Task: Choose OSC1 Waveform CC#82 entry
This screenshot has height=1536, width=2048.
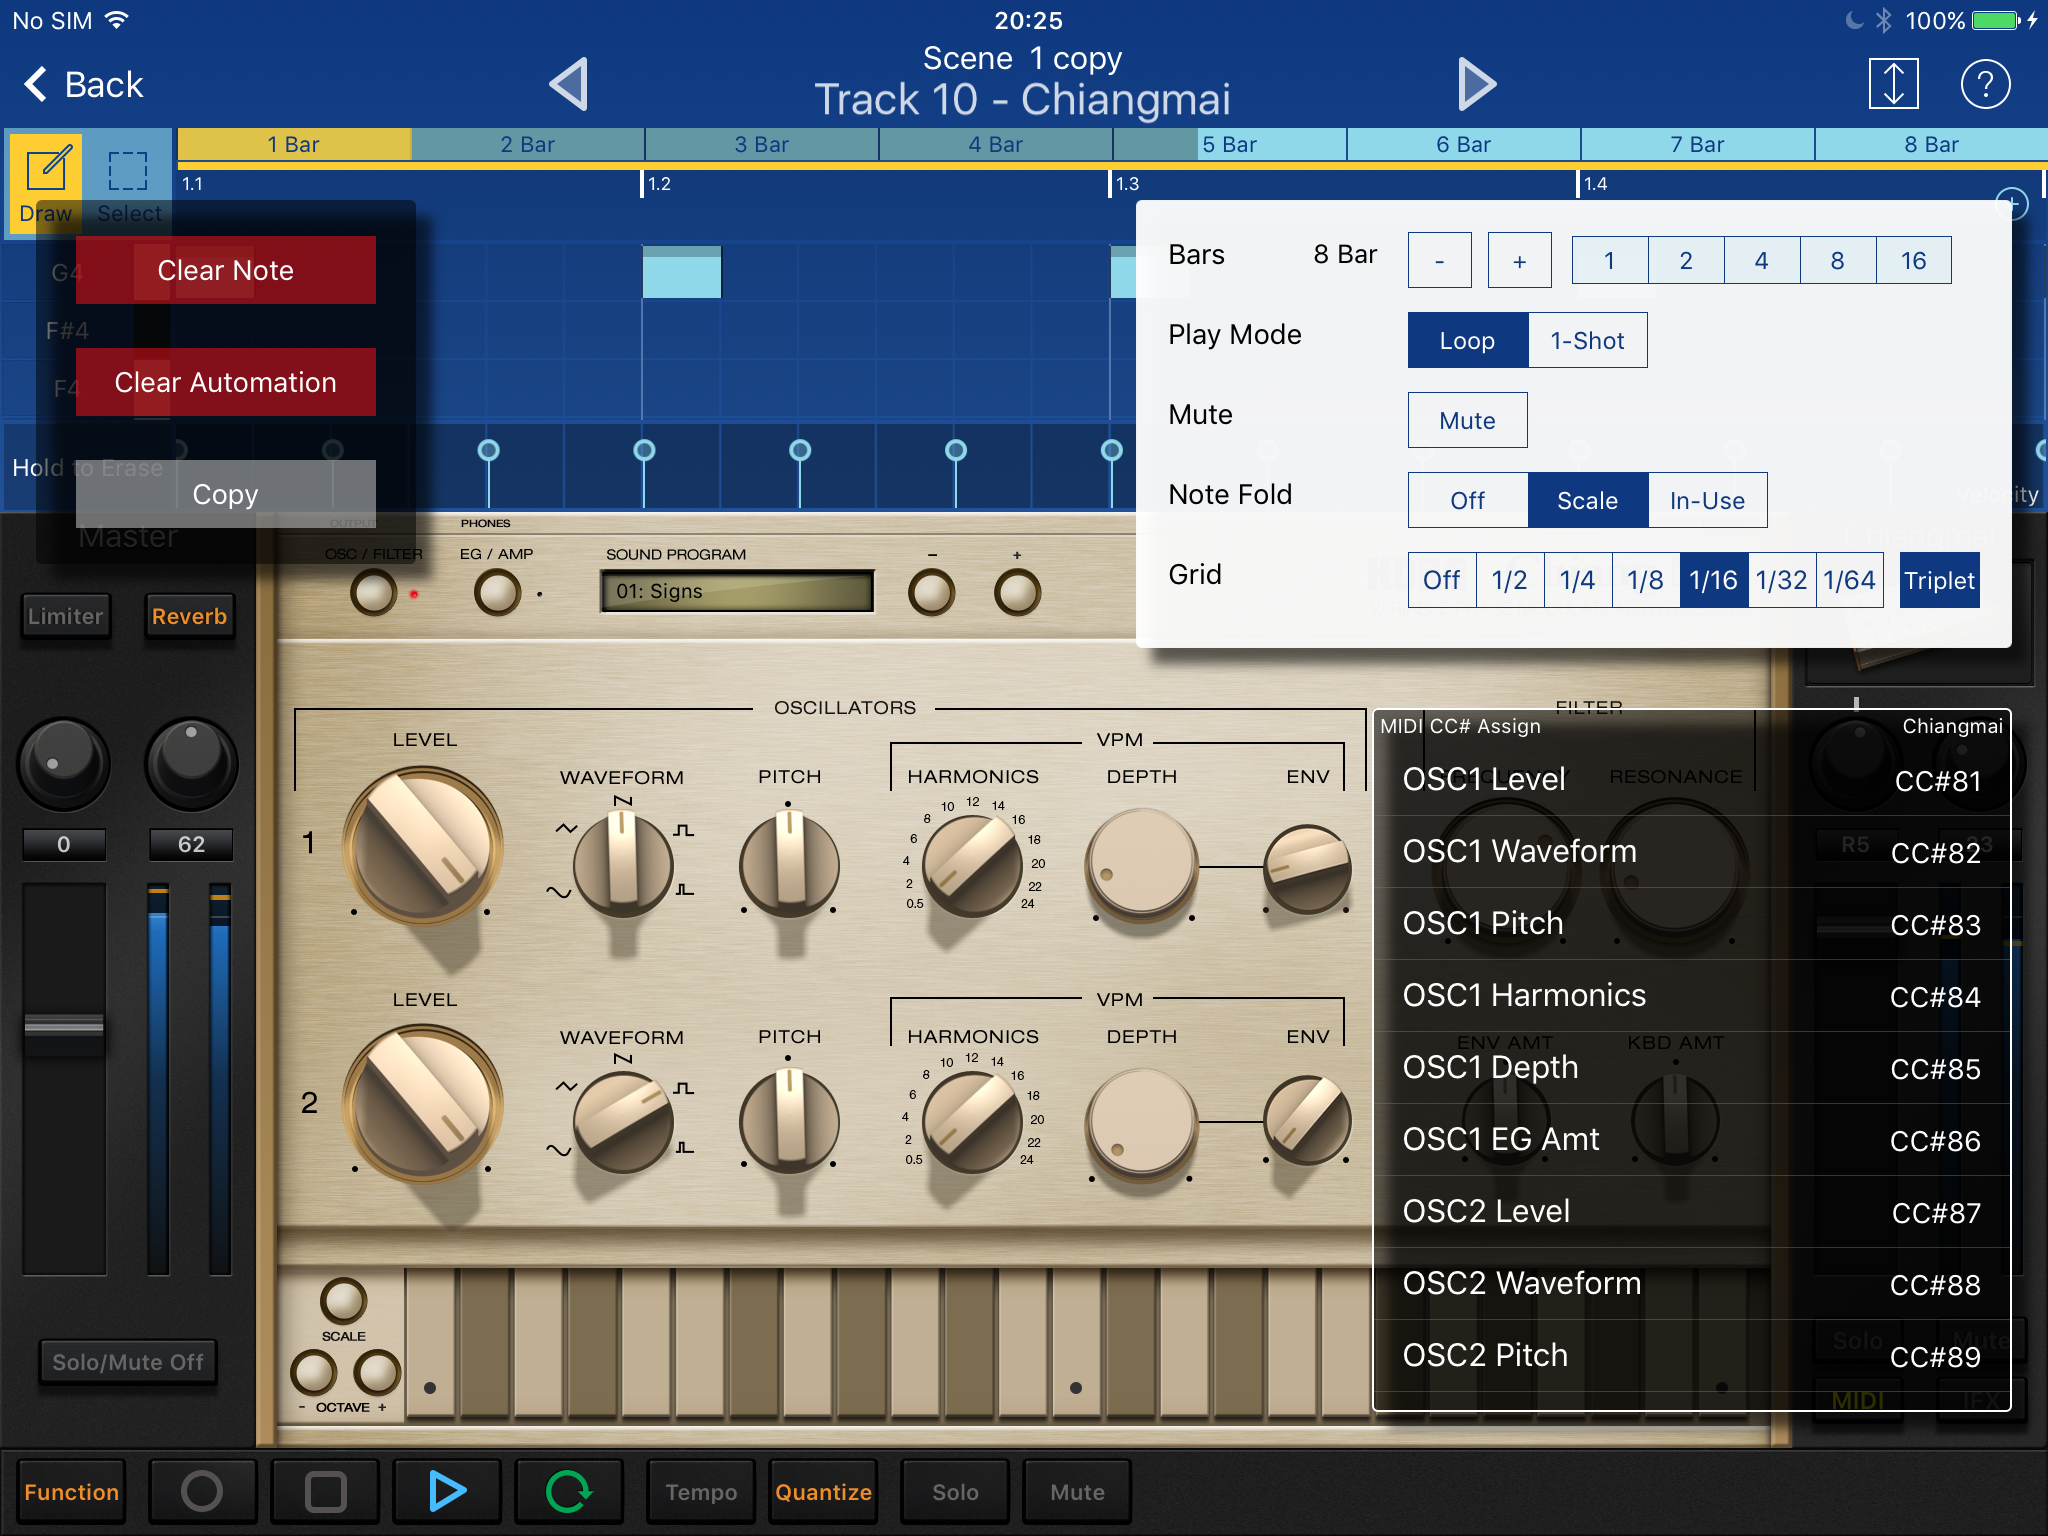Action: click(1692, 852)
